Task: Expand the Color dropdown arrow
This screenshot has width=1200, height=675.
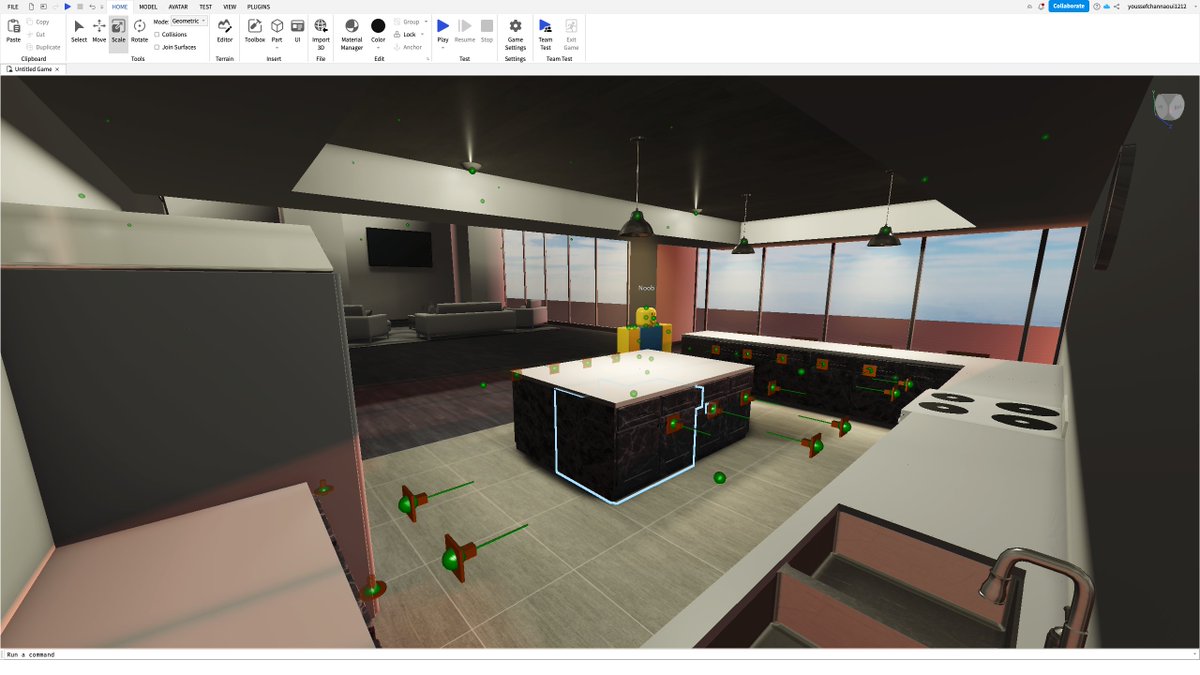Action: pos(378,47)
